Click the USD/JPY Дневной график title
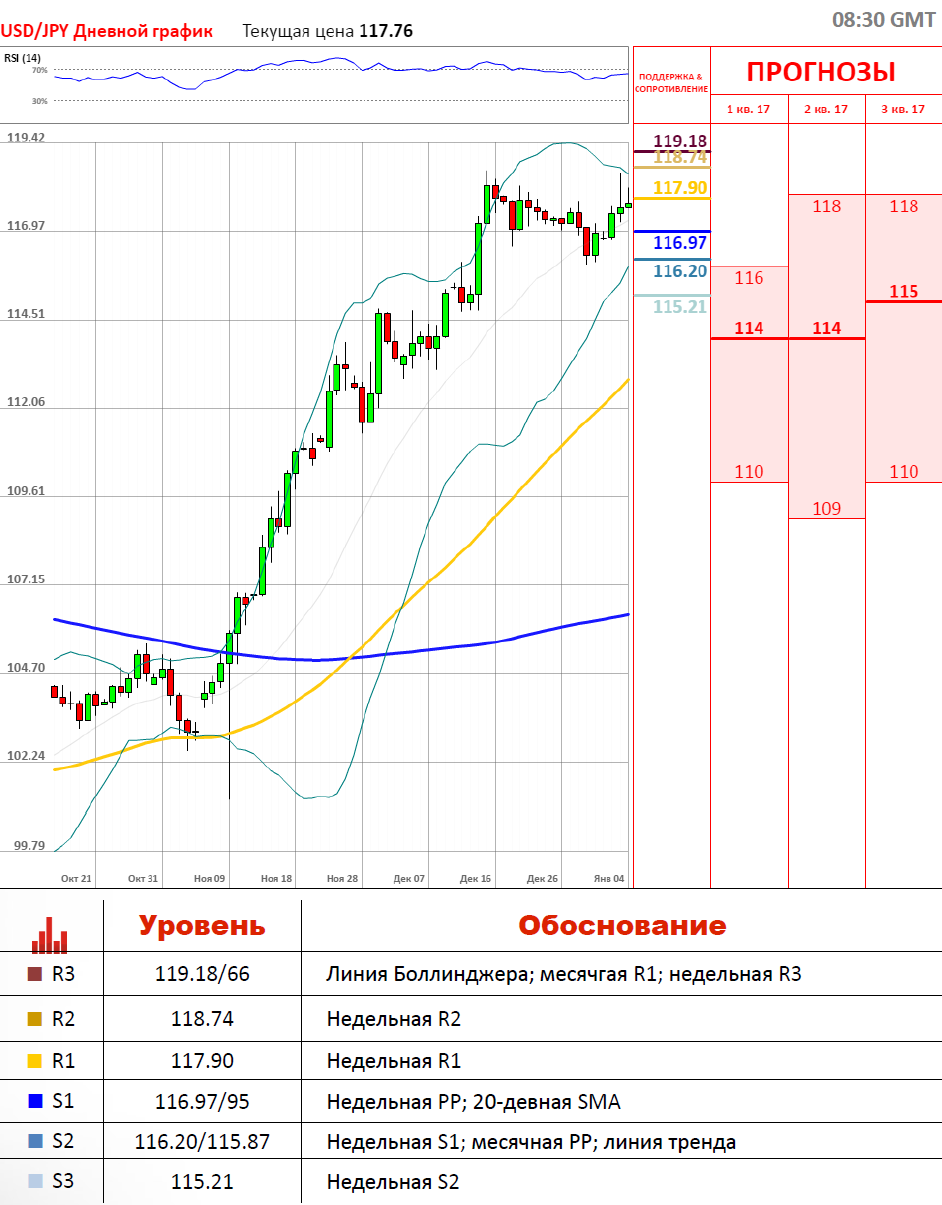Screen dimensions: 942x1205 click(x=107, y=31)
